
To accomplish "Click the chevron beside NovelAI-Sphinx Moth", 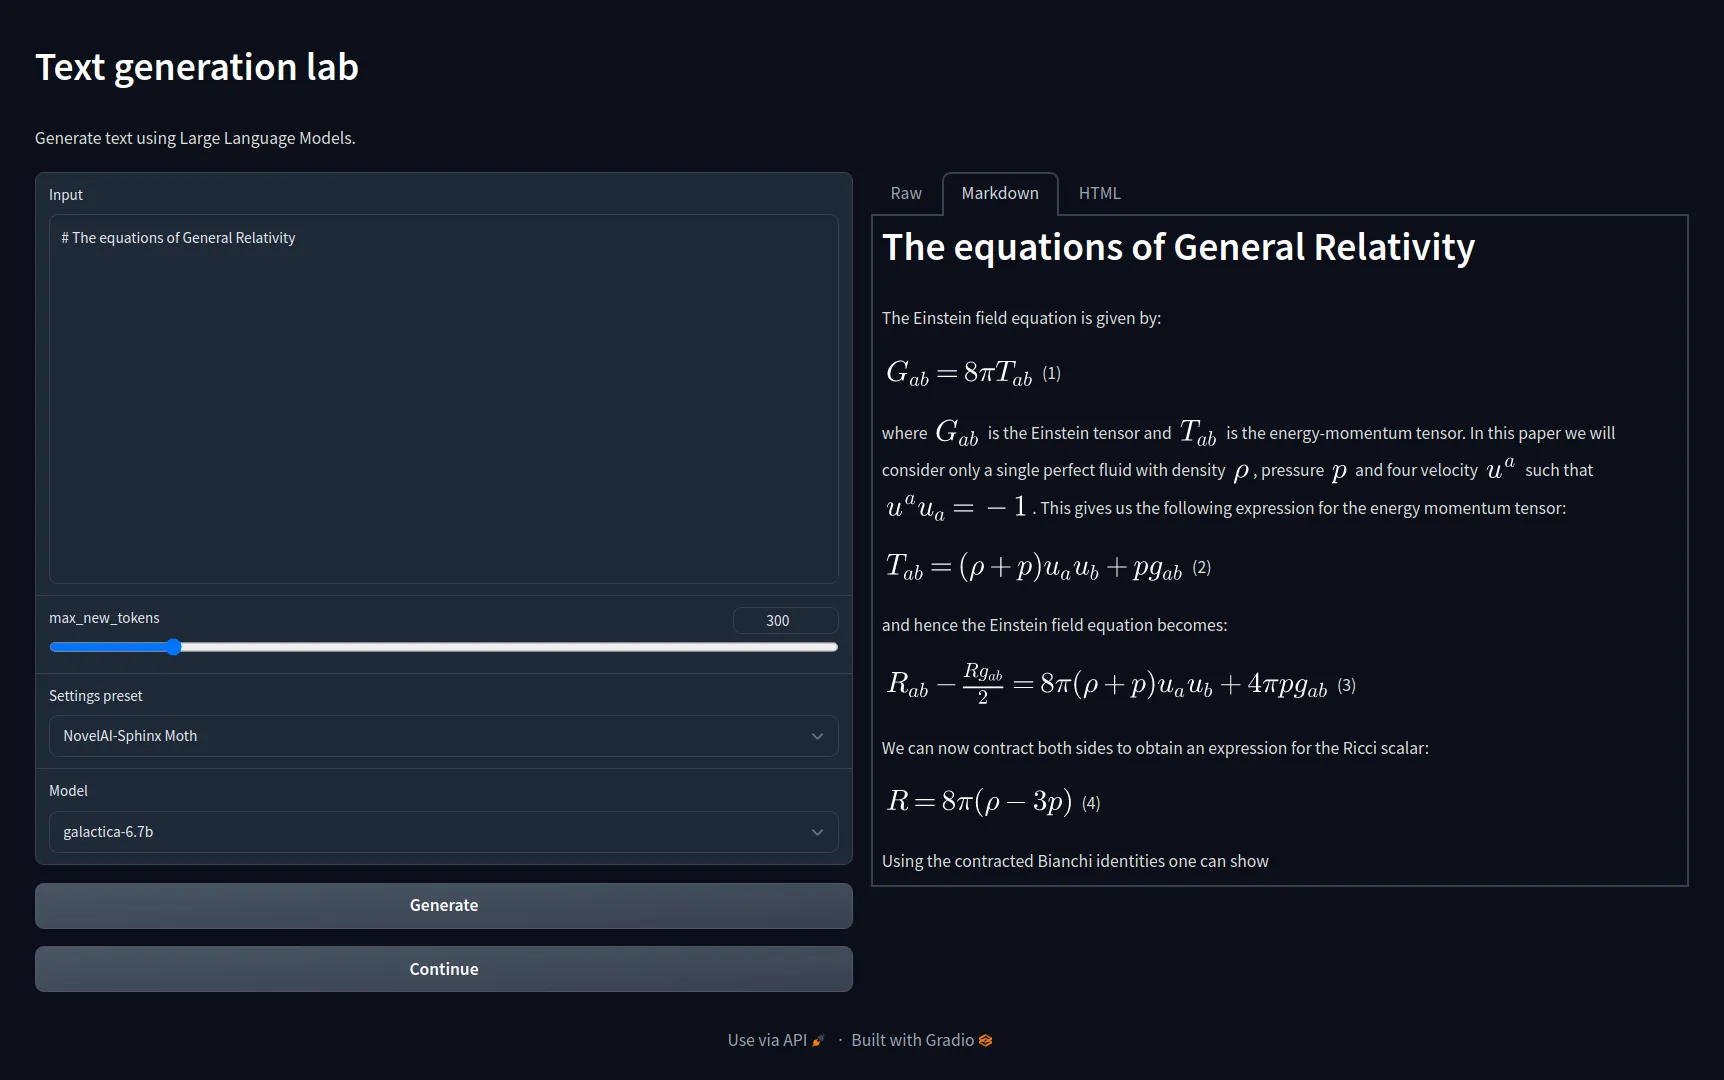I will point(817,736).
